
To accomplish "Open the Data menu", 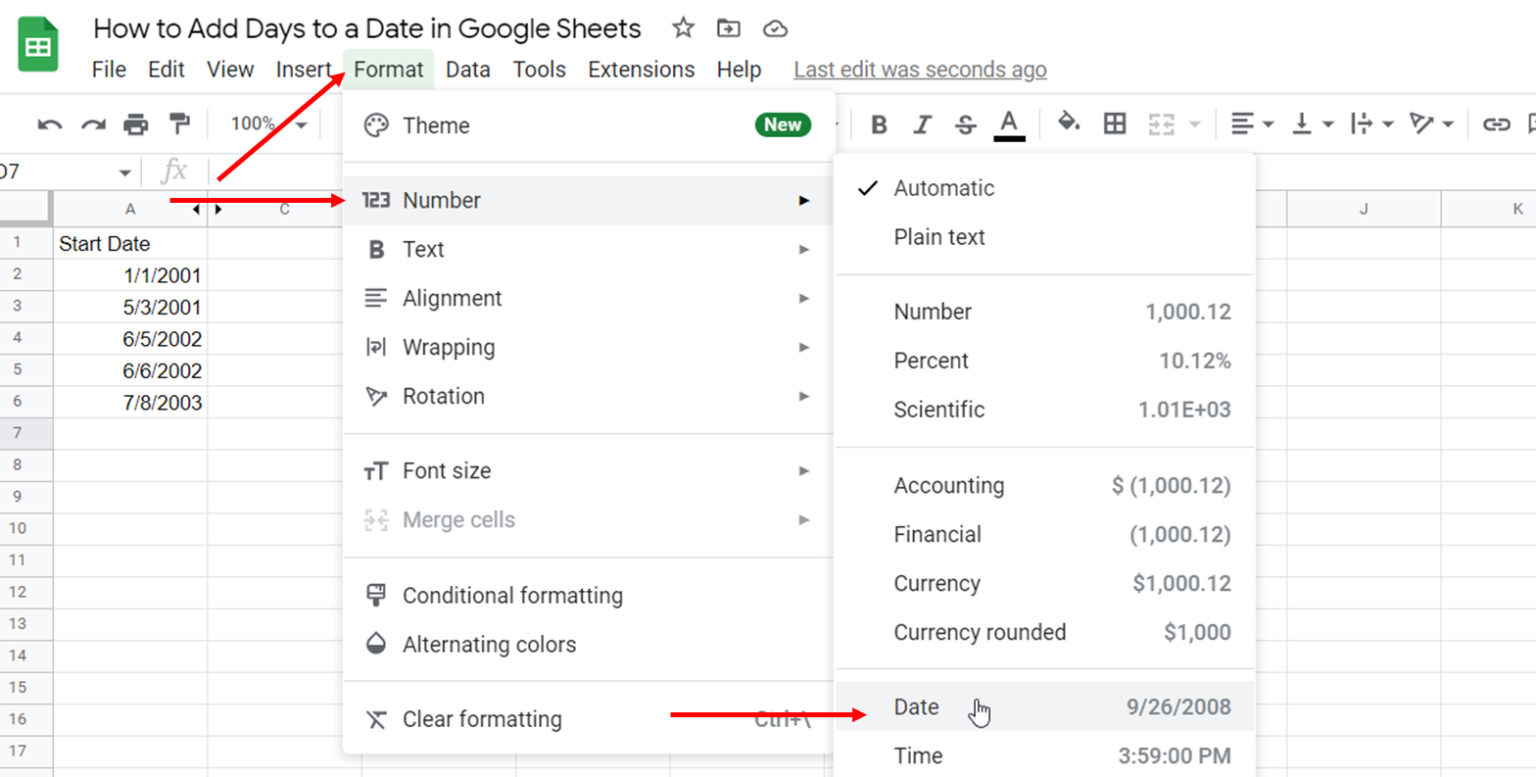I will (468, 70).
